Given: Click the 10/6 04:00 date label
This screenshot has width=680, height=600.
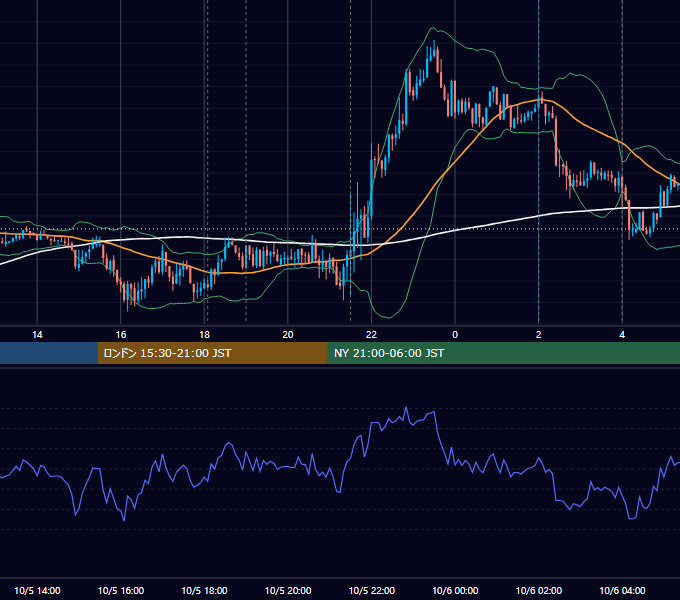Looking at the screenshot, I should [622, 590].
